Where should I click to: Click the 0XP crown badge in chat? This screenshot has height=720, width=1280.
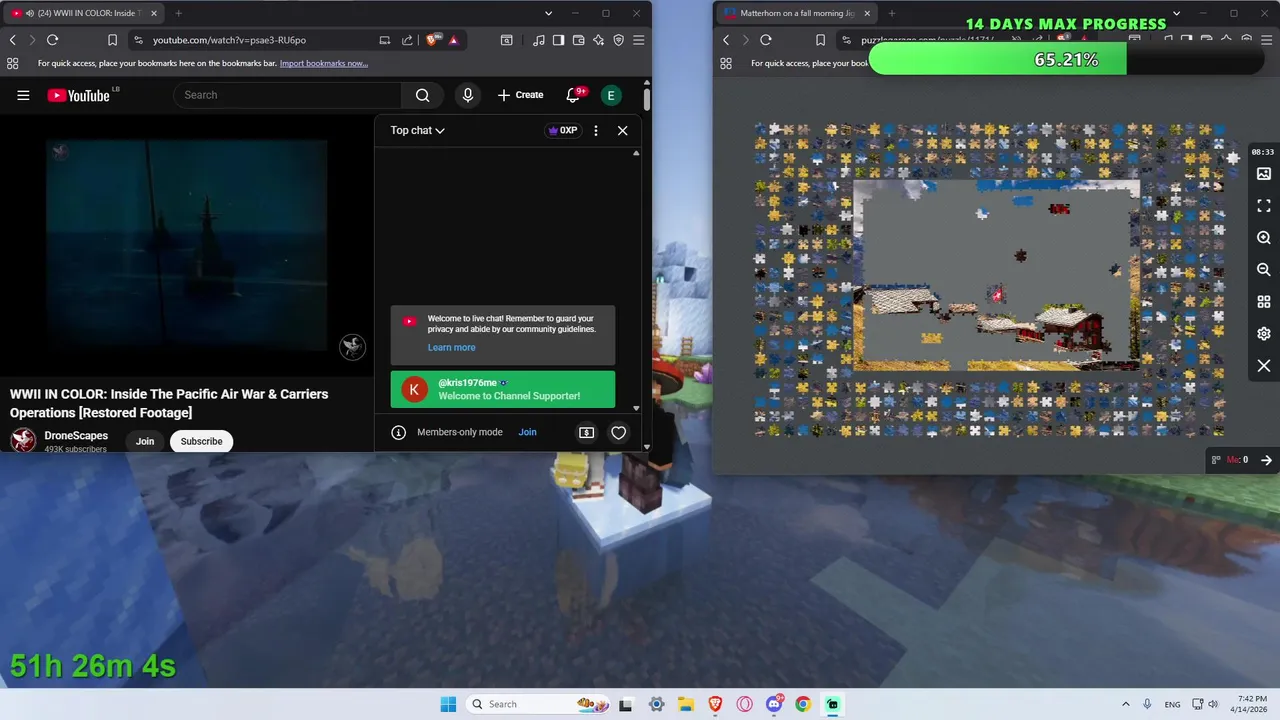coord(562,130)
